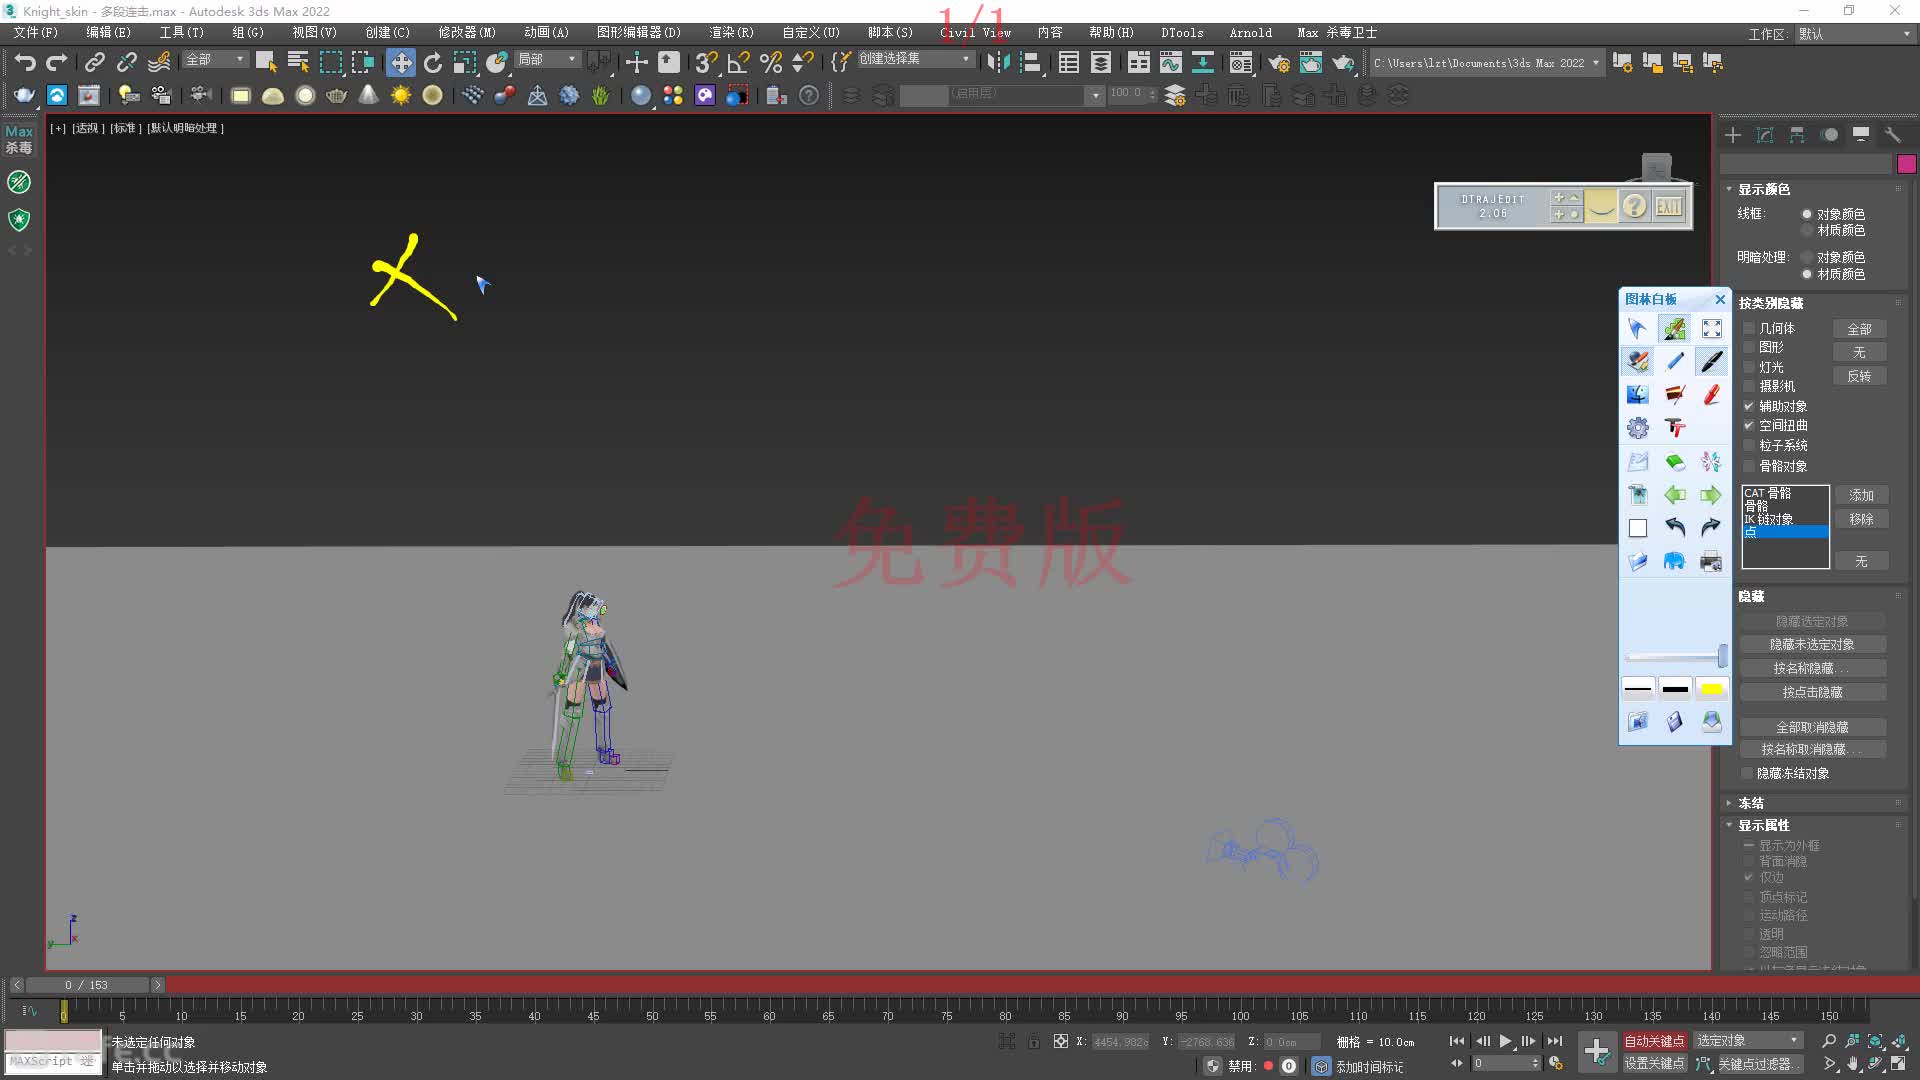The width and height of the screenshot is (1920, 1080).
Task: Open the project path dropdown
Action: pyautogui.click(x=1487, y=63)
